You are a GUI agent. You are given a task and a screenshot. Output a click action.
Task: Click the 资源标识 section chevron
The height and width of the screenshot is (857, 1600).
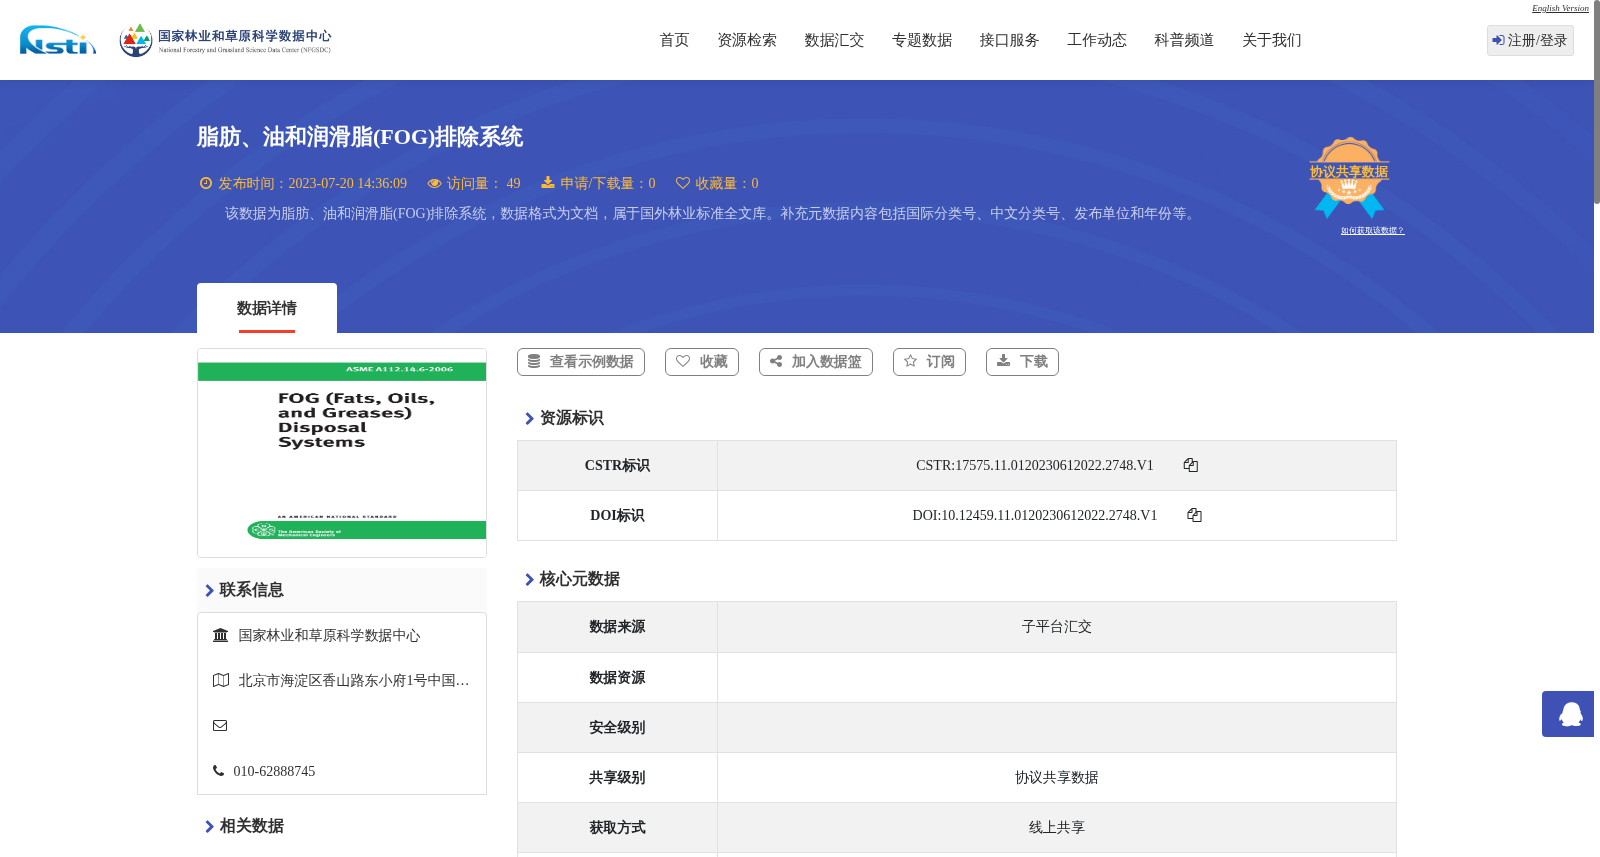point(529,419)
